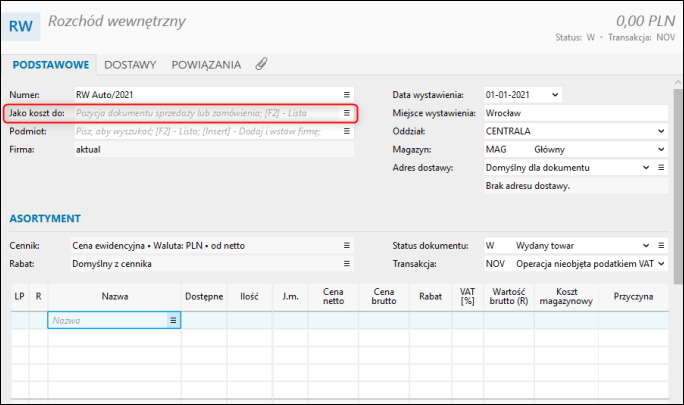Viewport: 684px width, 405px height.
Task: Click the Przyczyna column header
Action: pyautogui.click(x=633, y=296)
